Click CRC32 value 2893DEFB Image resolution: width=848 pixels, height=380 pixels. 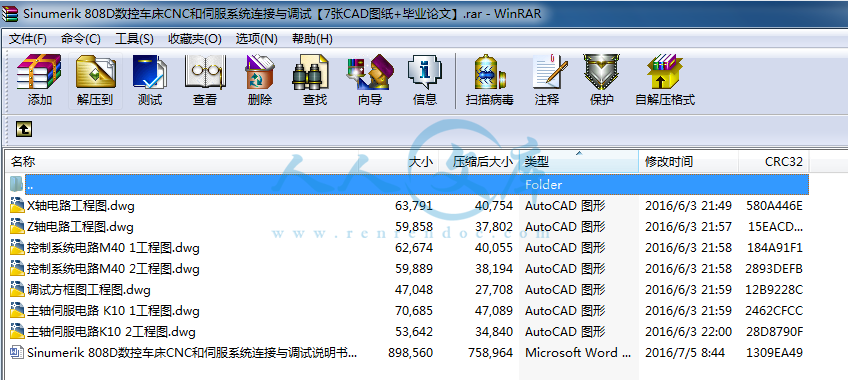pos(774,269)
